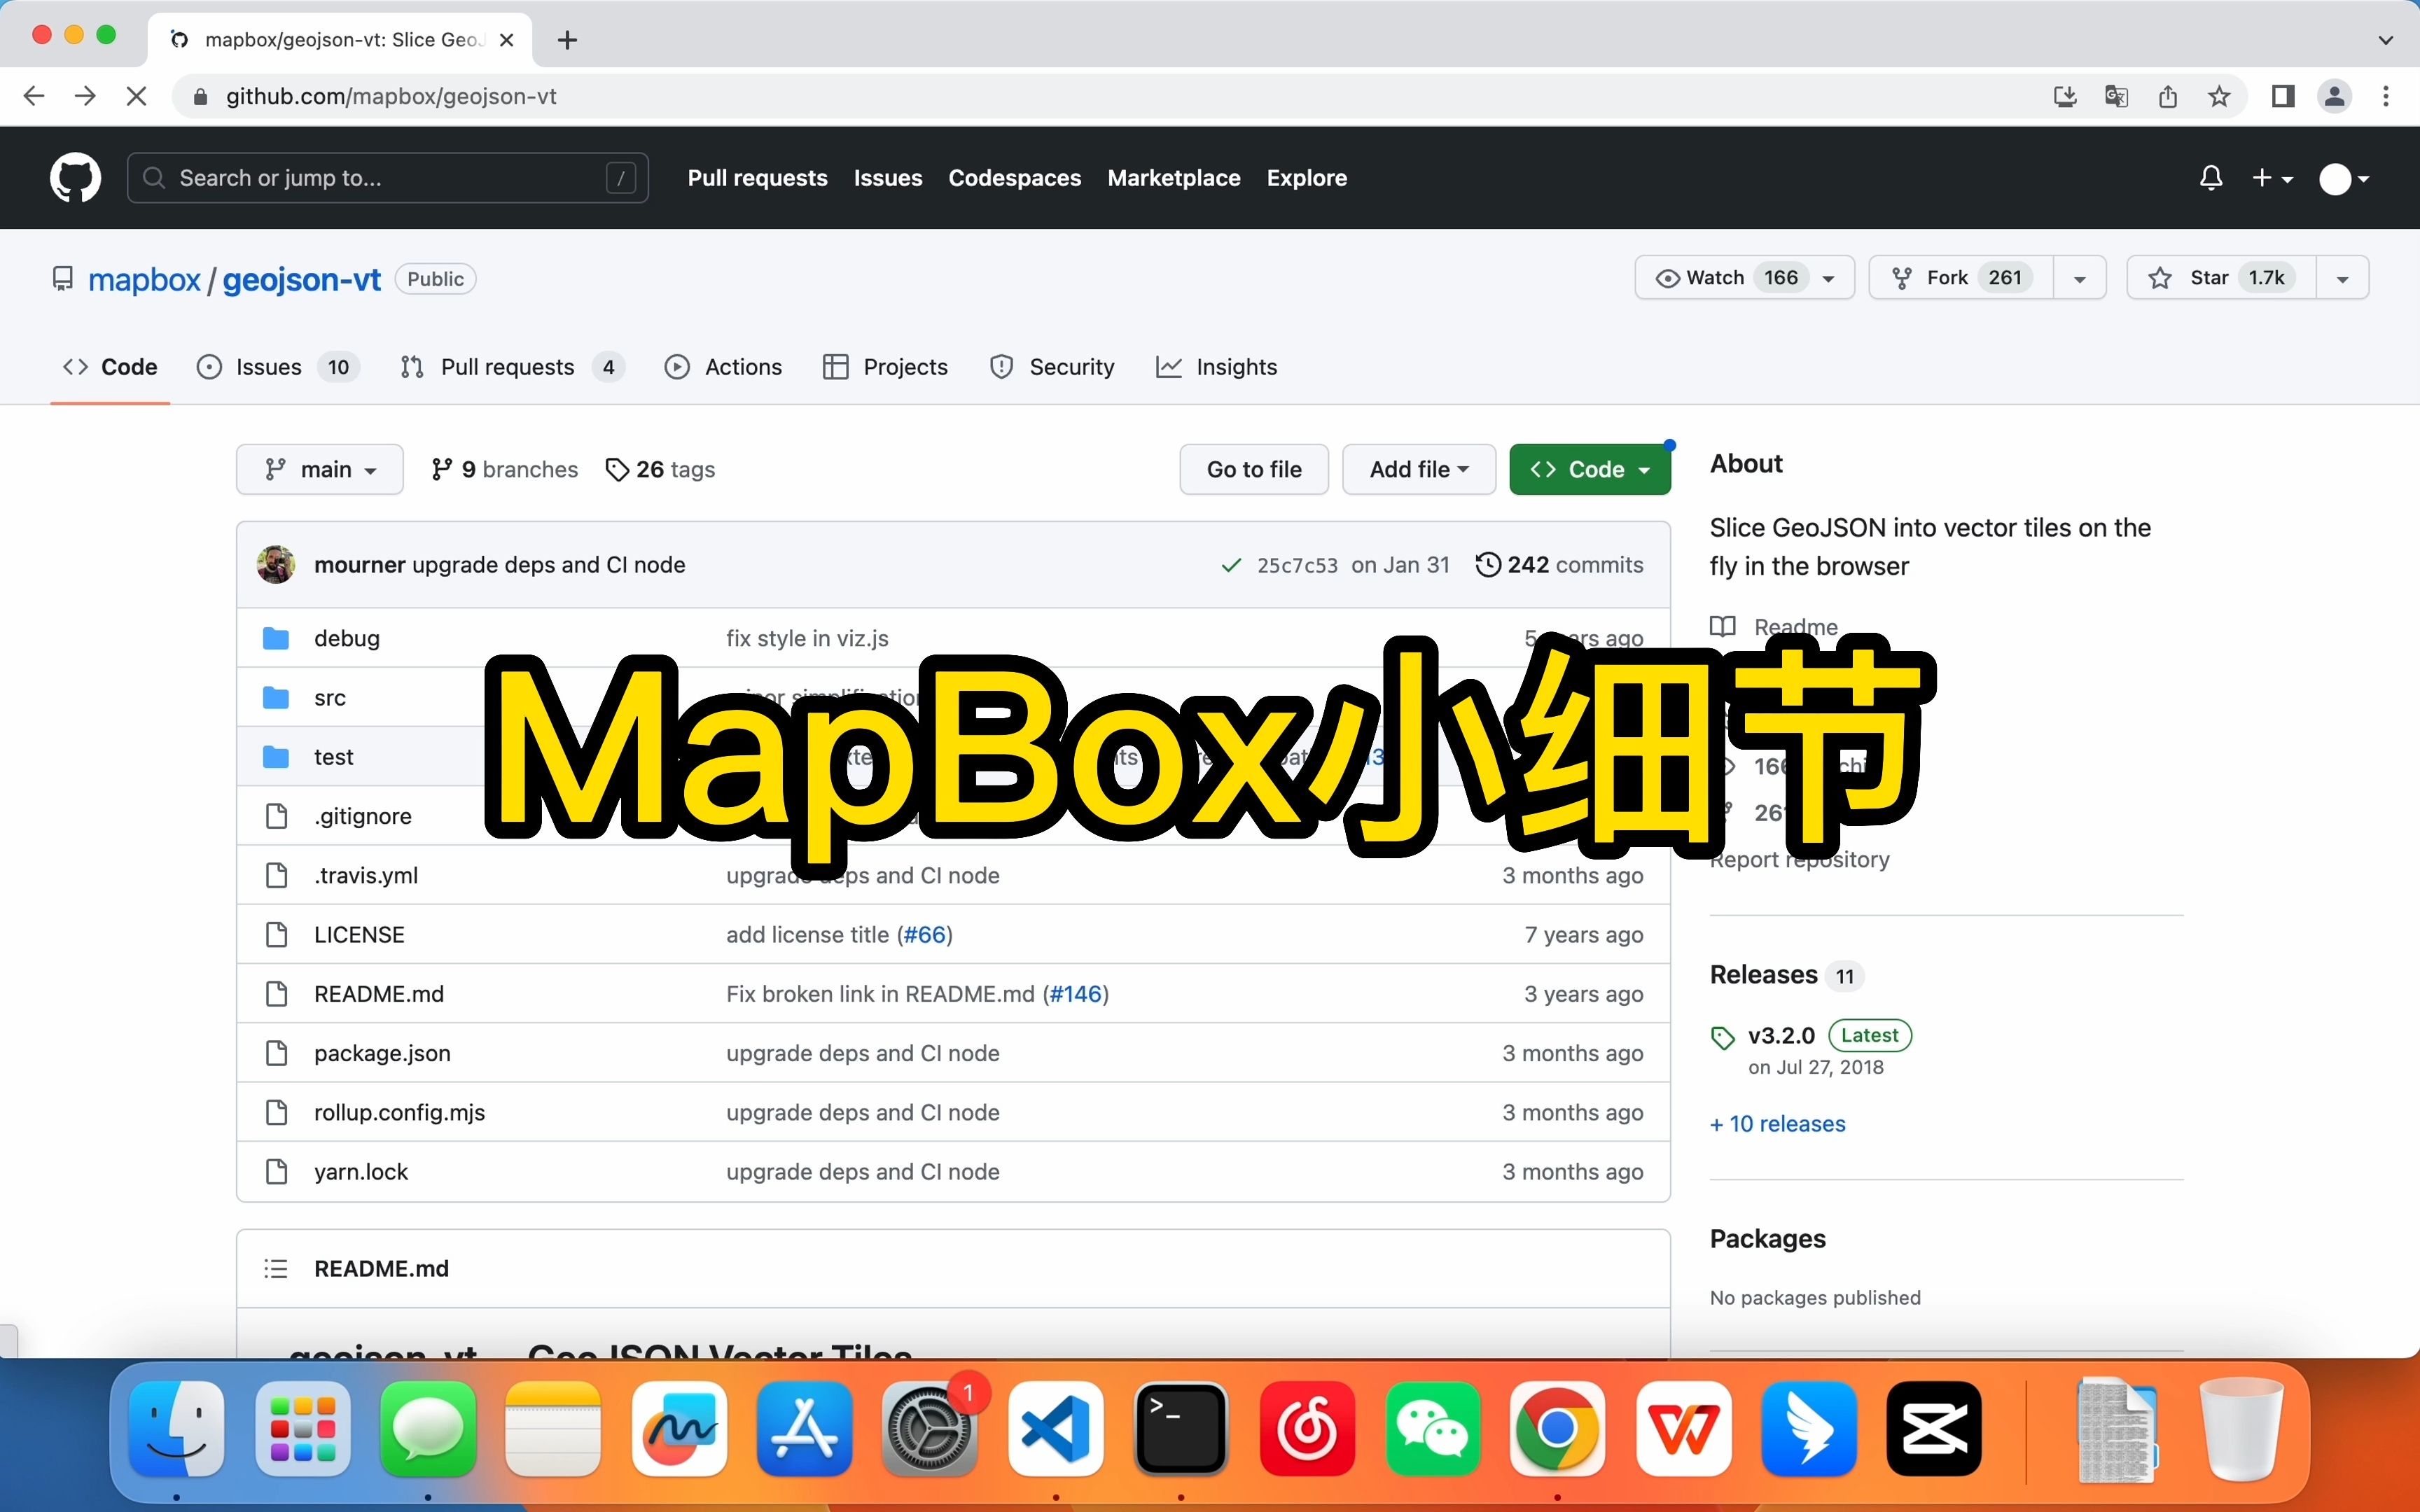Open GitHub home via the octocat logo
Viewport: 2420px width, 1512px height.
point(75,177)
